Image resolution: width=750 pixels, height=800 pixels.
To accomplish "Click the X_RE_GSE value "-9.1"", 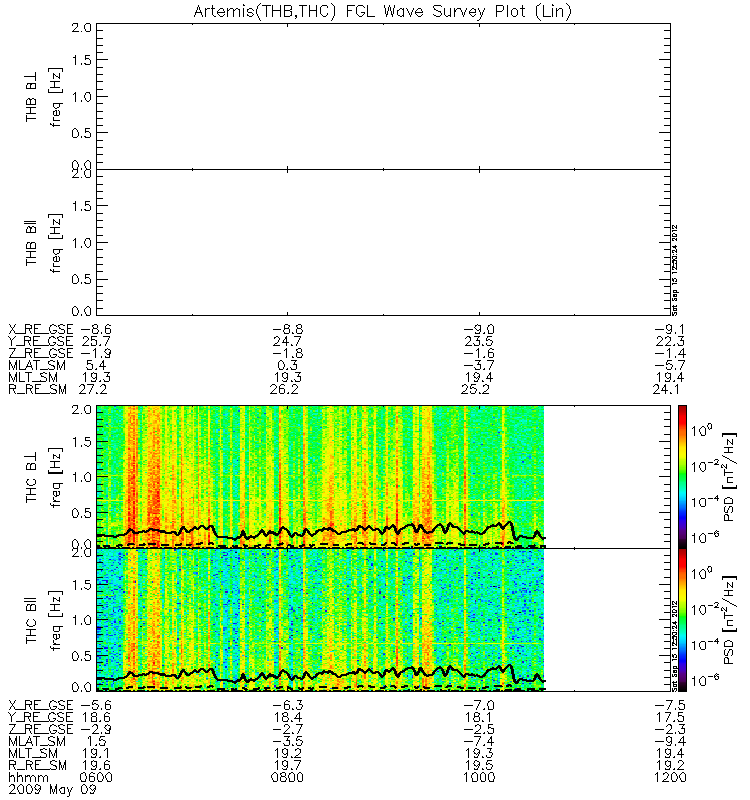I will click(669, 329).
